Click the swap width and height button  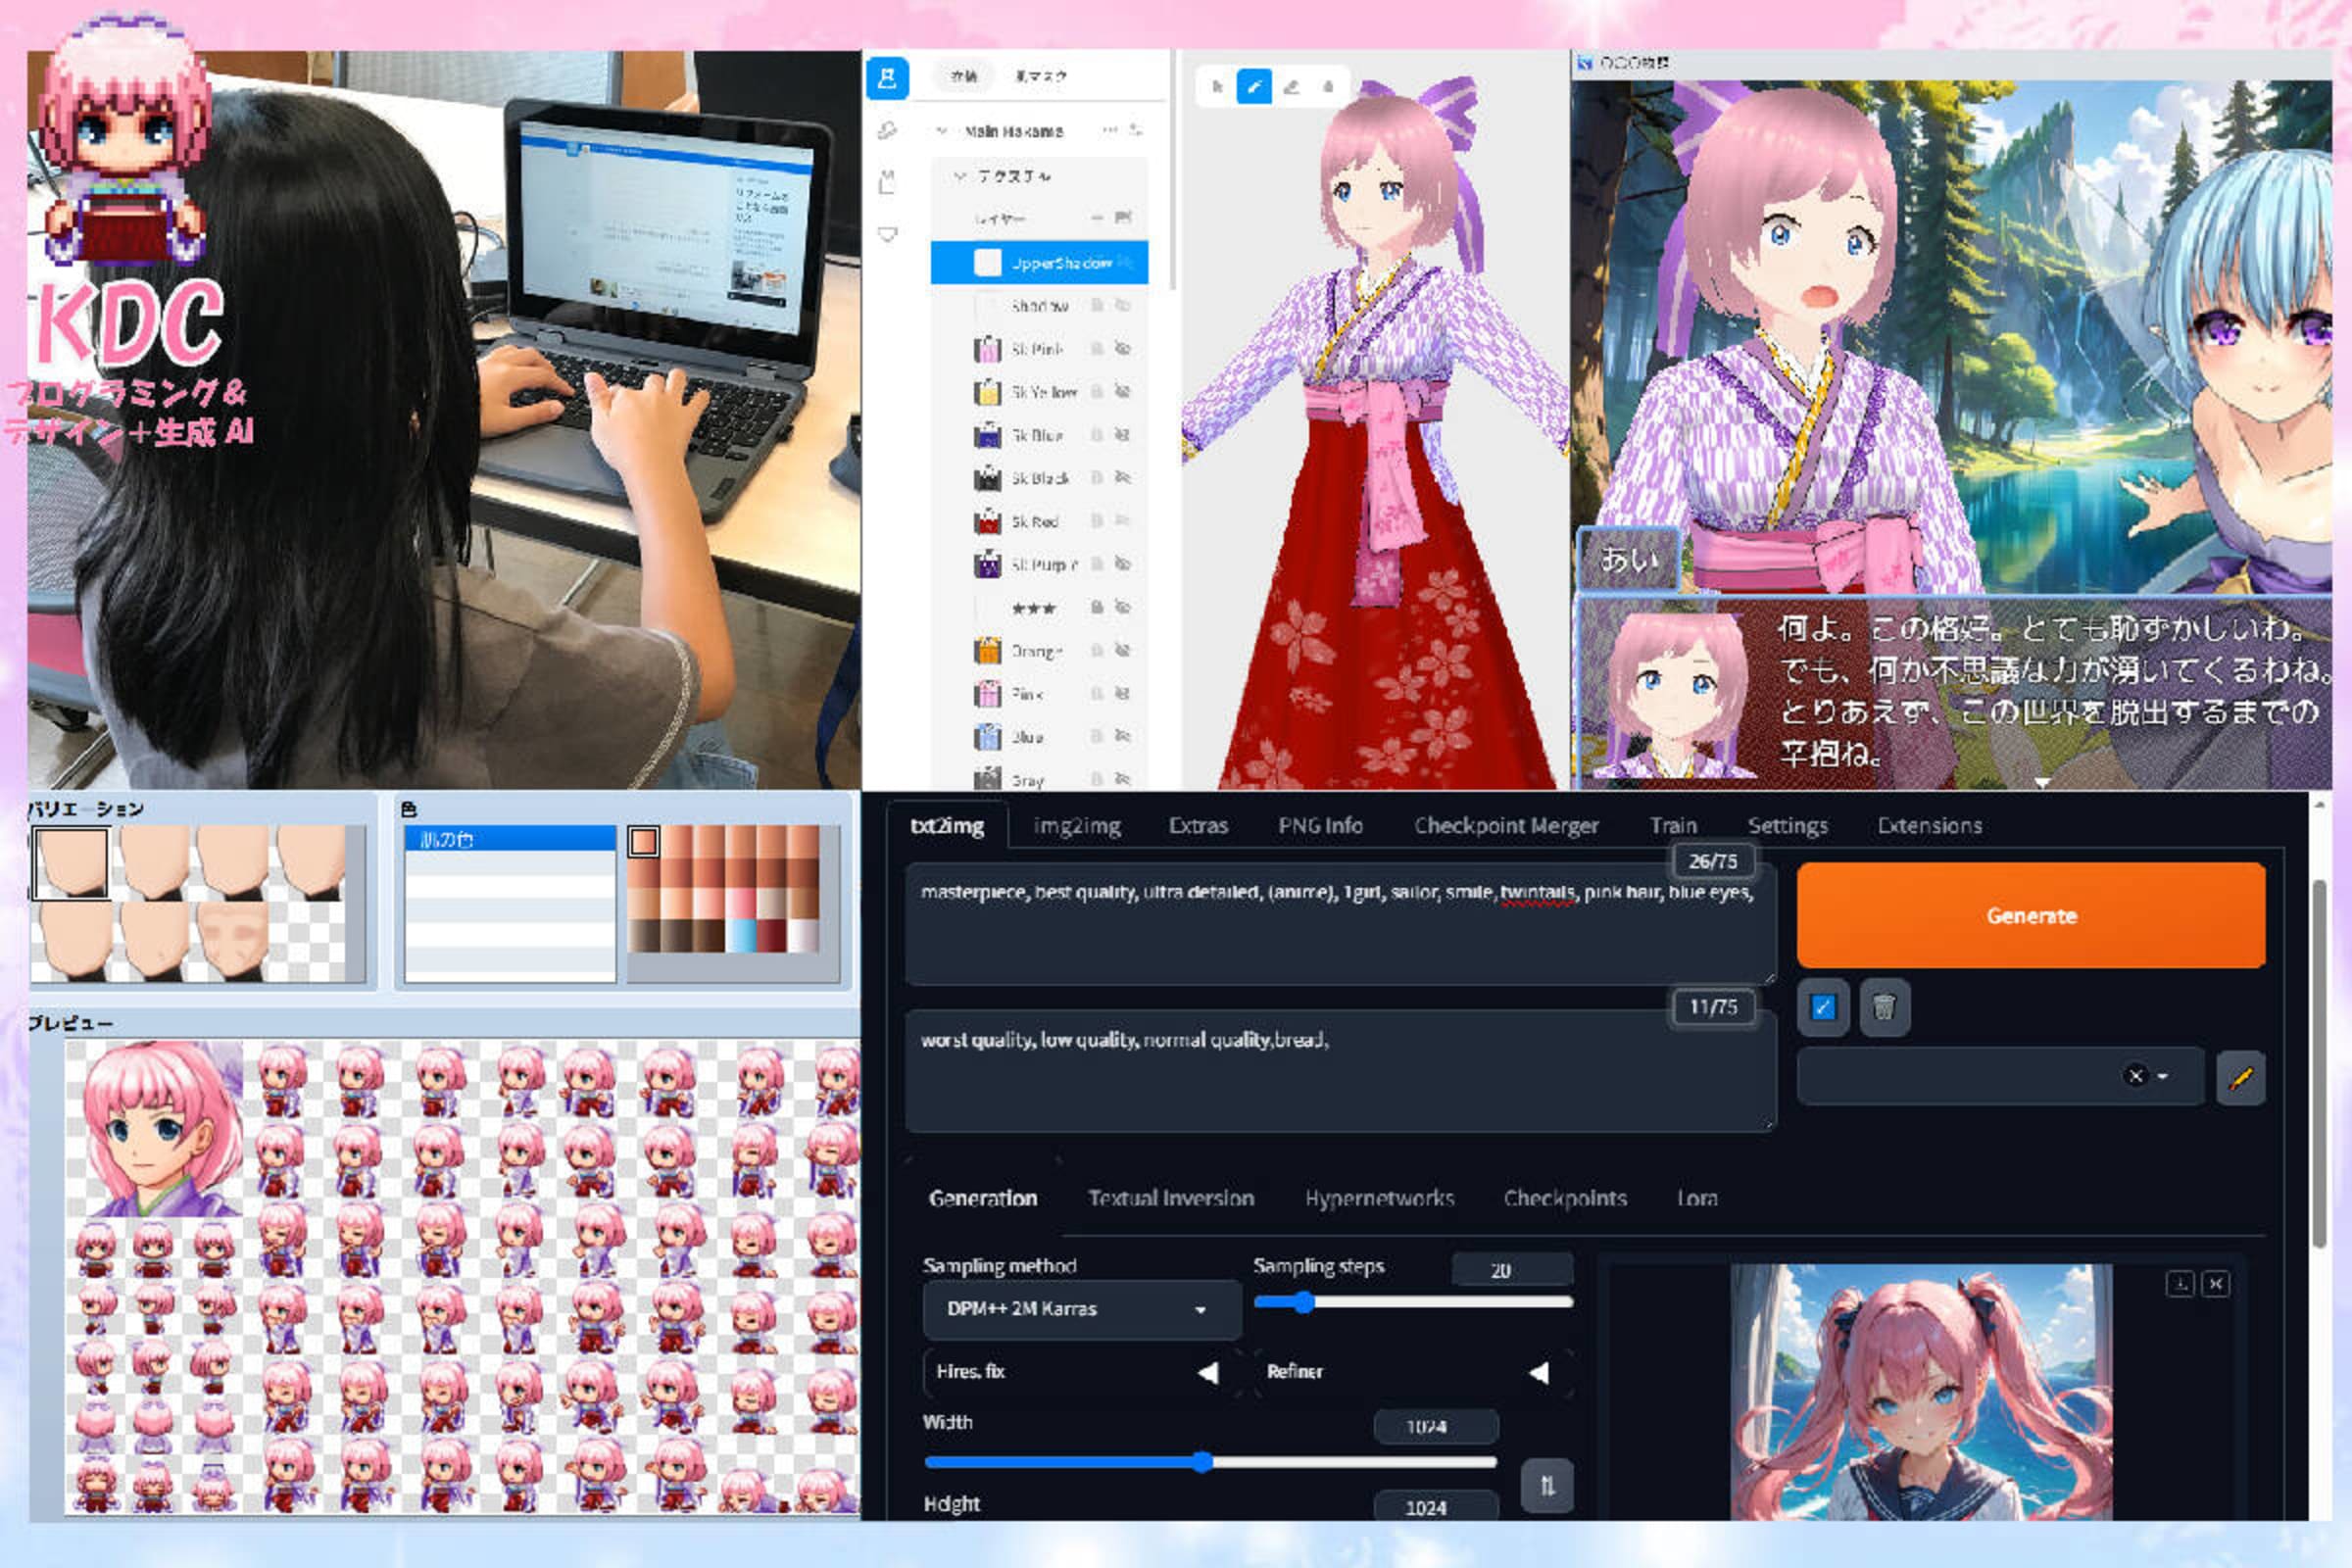click(1546, 1485)
